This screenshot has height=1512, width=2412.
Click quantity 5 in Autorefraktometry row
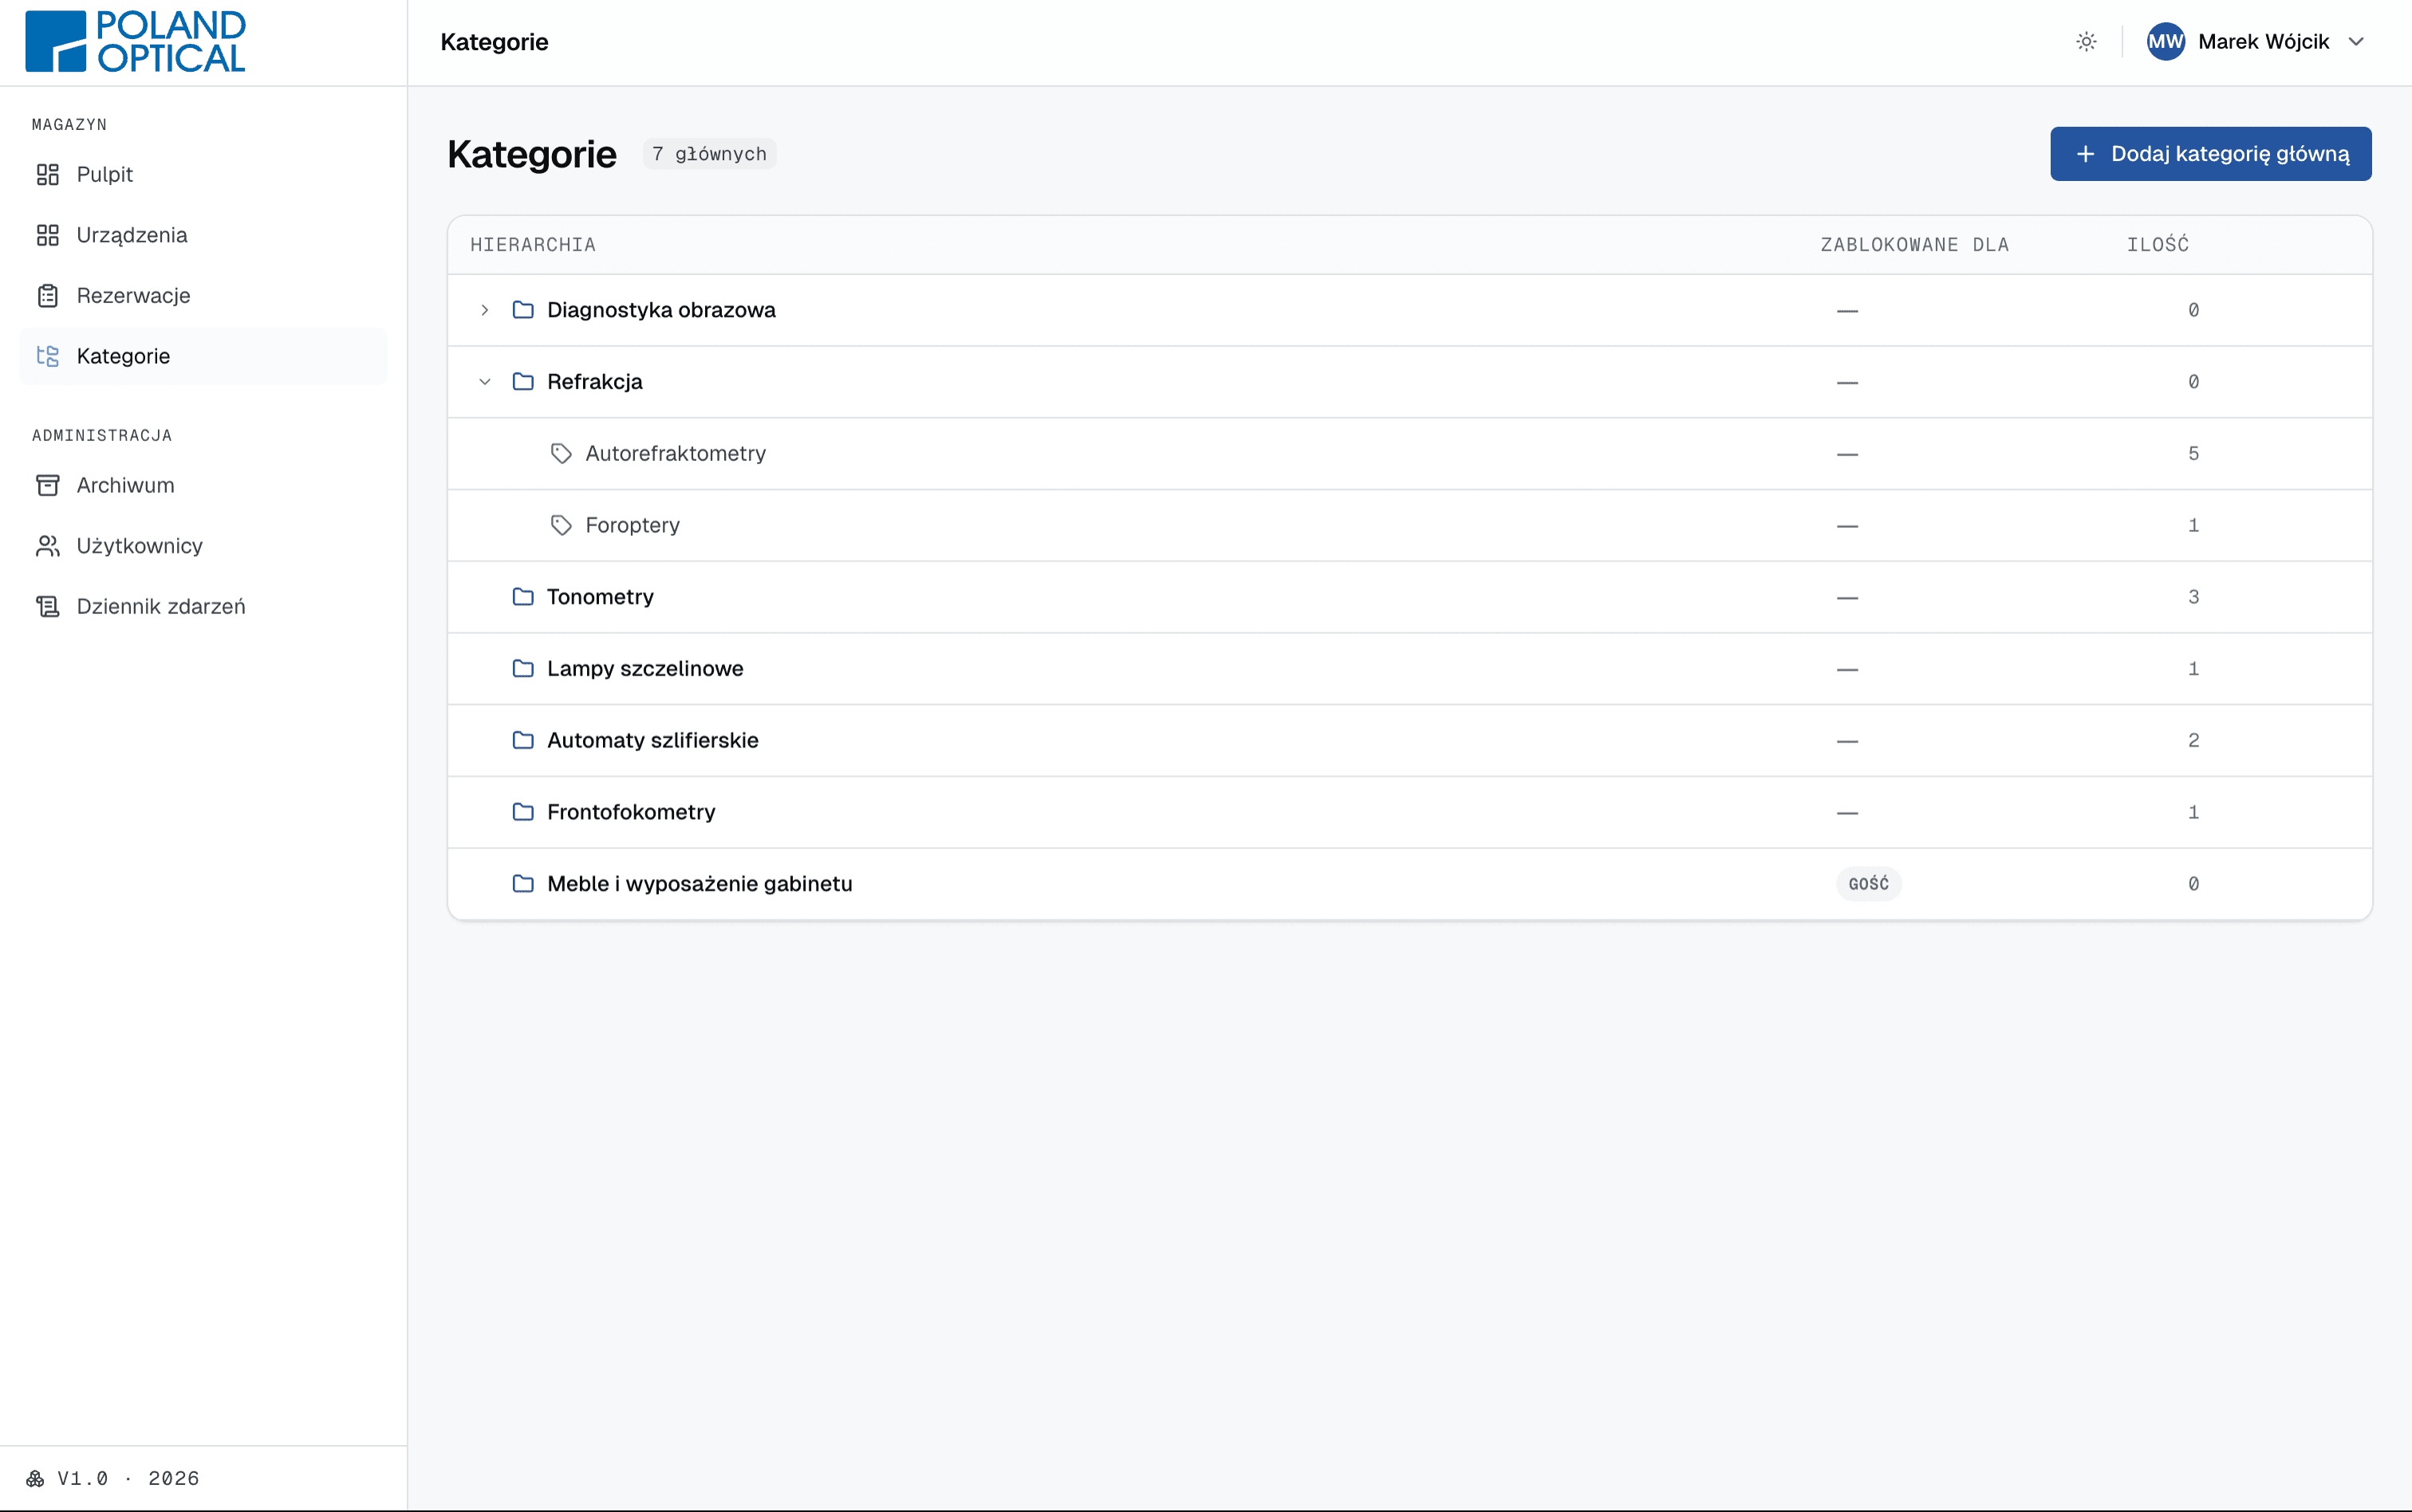point(2193,454)
